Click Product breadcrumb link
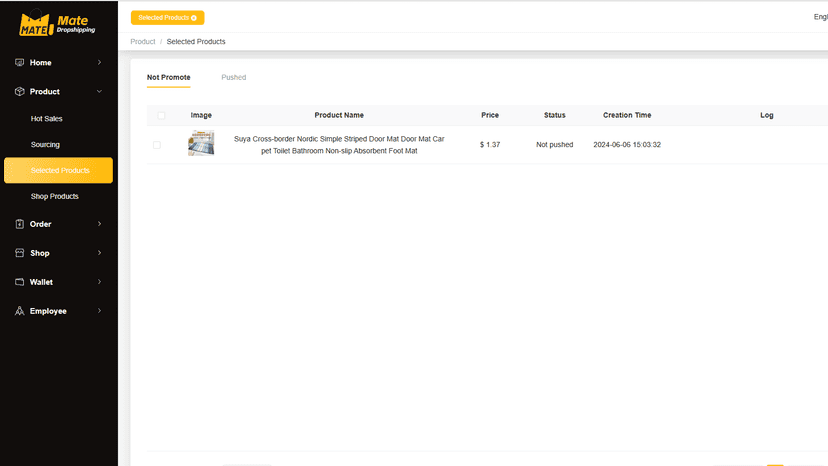The width and height of the screenshot is (828, 466). click(143, 42)
